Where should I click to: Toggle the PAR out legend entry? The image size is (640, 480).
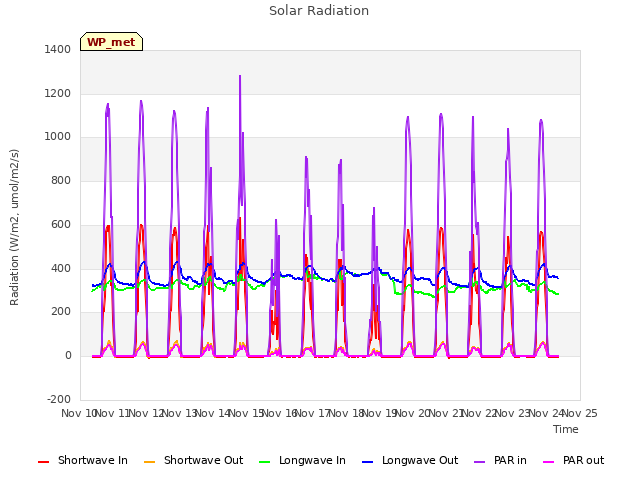pos(573,460)
